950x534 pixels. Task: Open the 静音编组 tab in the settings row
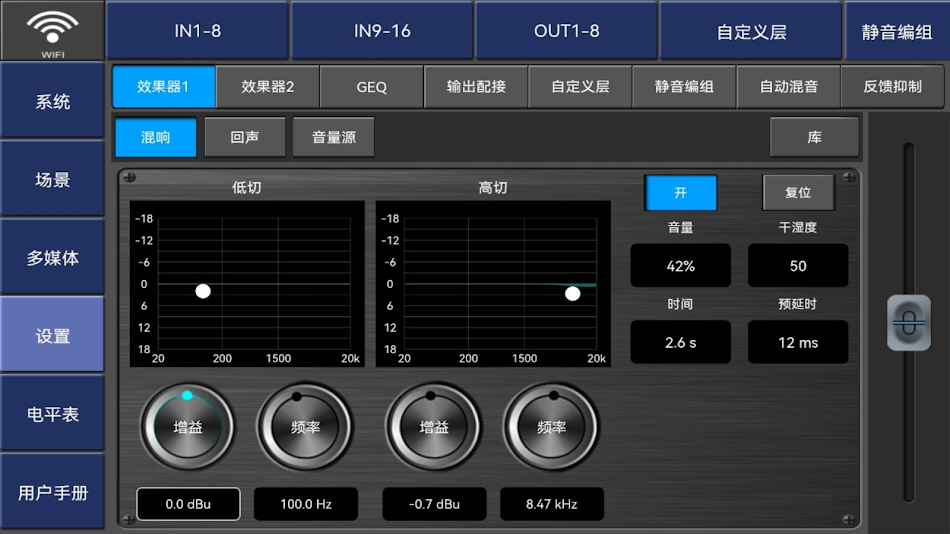(x=684, y=87)
